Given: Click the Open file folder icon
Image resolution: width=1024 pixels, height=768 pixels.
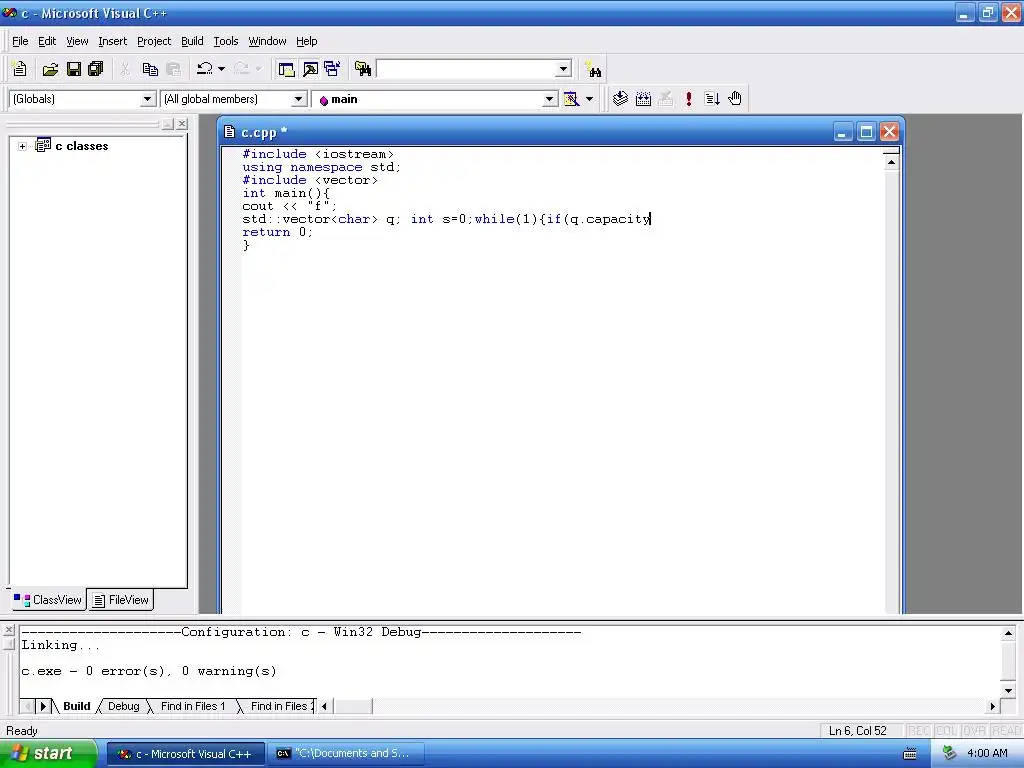Looking at the screenshot, I should coord(50,69).
